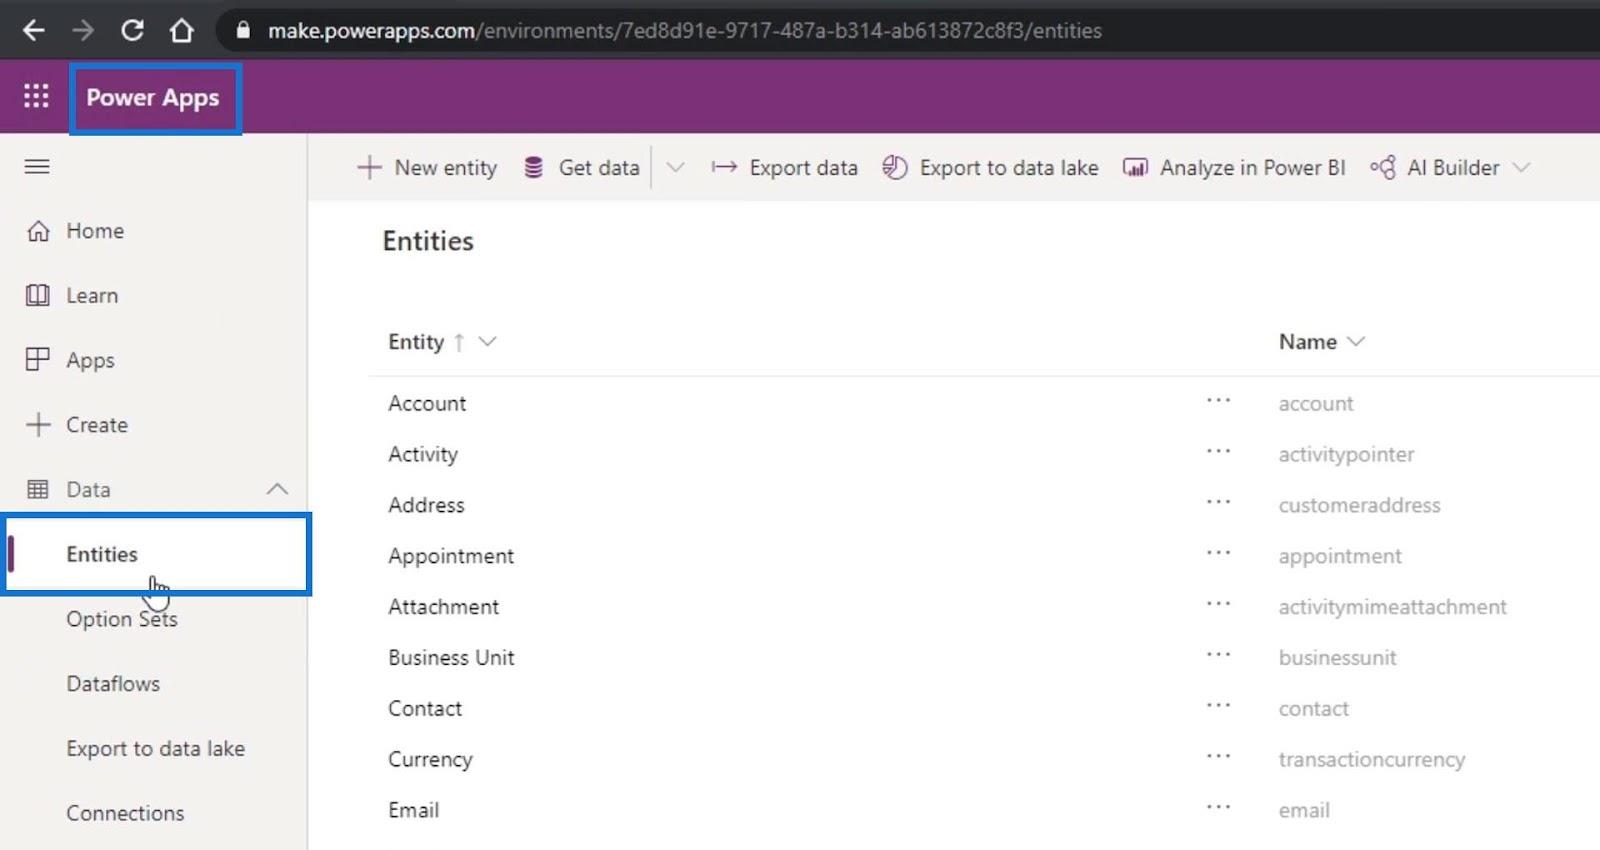This screenshot has width=1600, height=850.
Task: Select Entities in the Data menu
Action: (x=157, y=554)
